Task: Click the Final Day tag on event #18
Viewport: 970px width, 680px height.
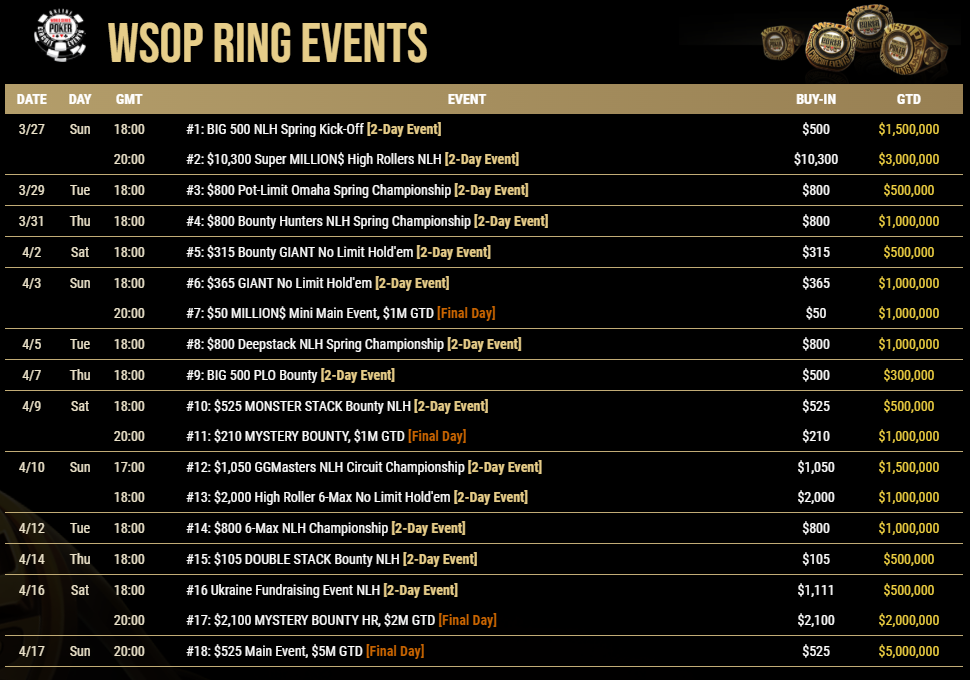Action: [395, 651]
